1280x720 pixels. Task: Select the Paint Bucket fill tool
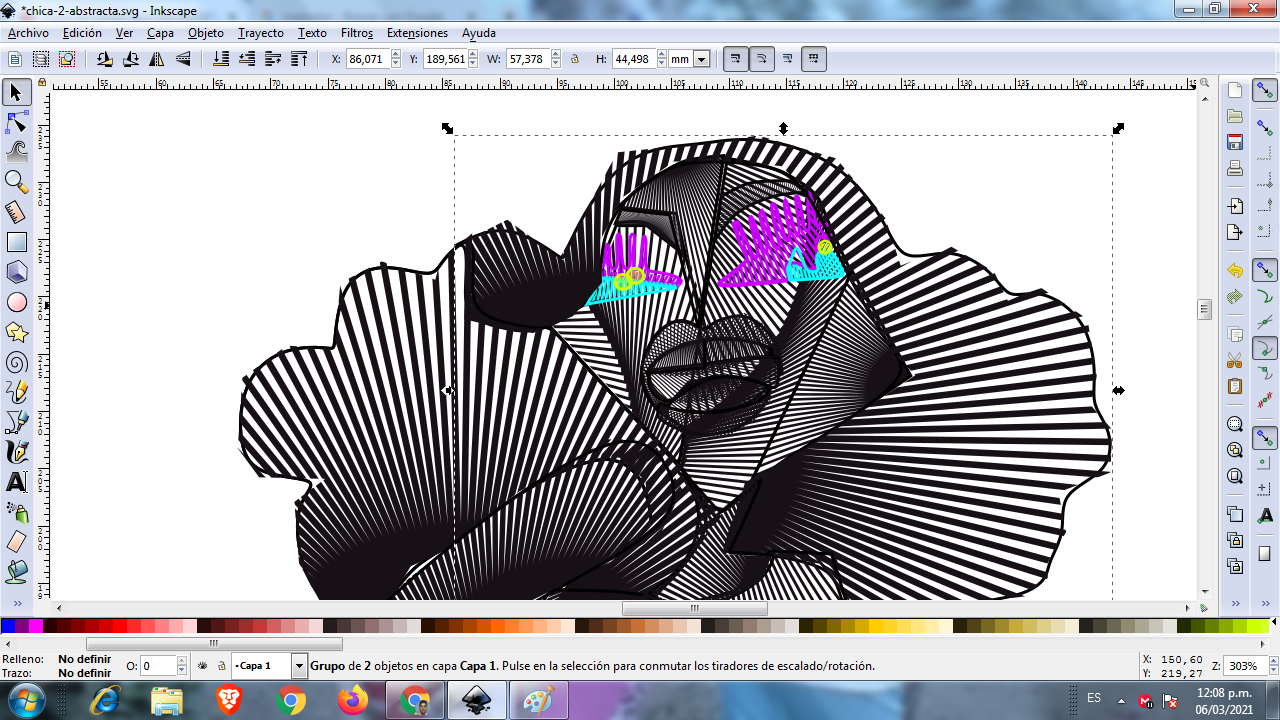(16, 571)
